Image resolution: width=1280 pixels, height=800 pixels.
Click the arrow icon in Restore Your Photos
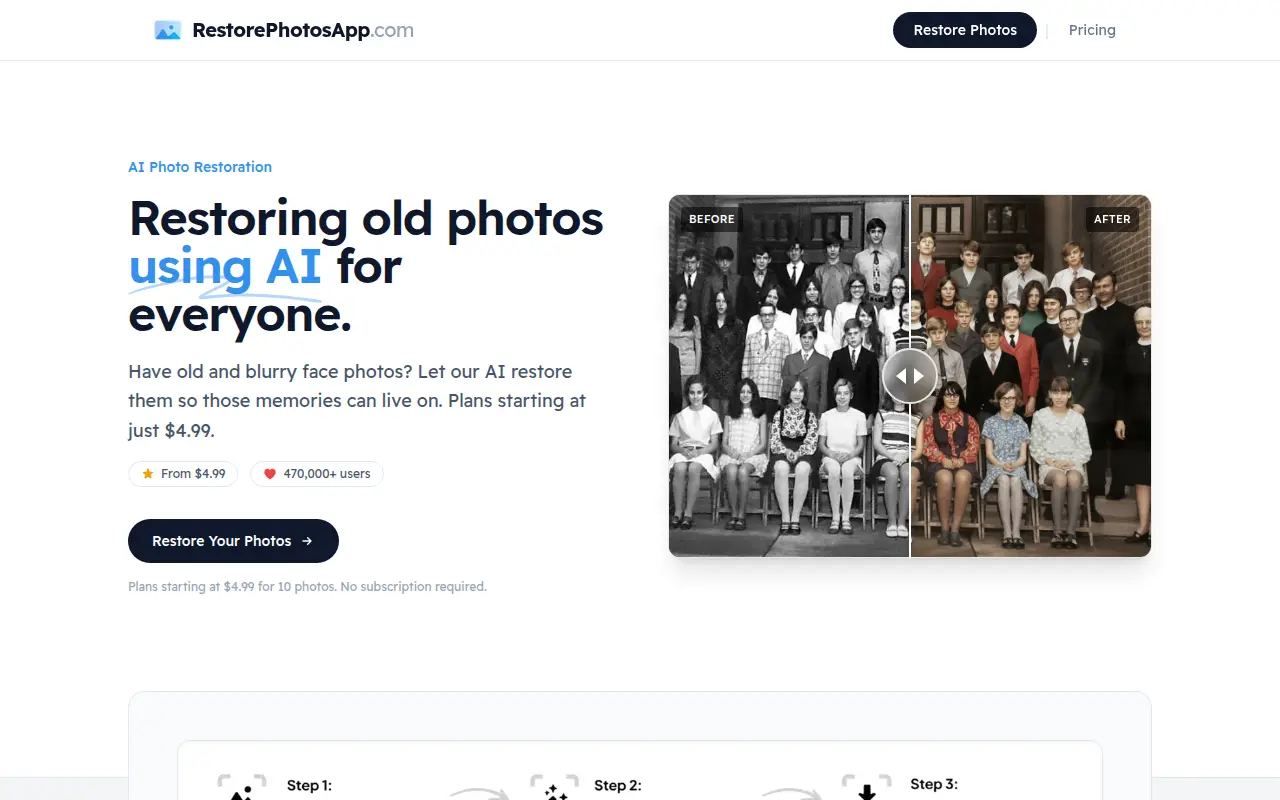pos(307,541)
